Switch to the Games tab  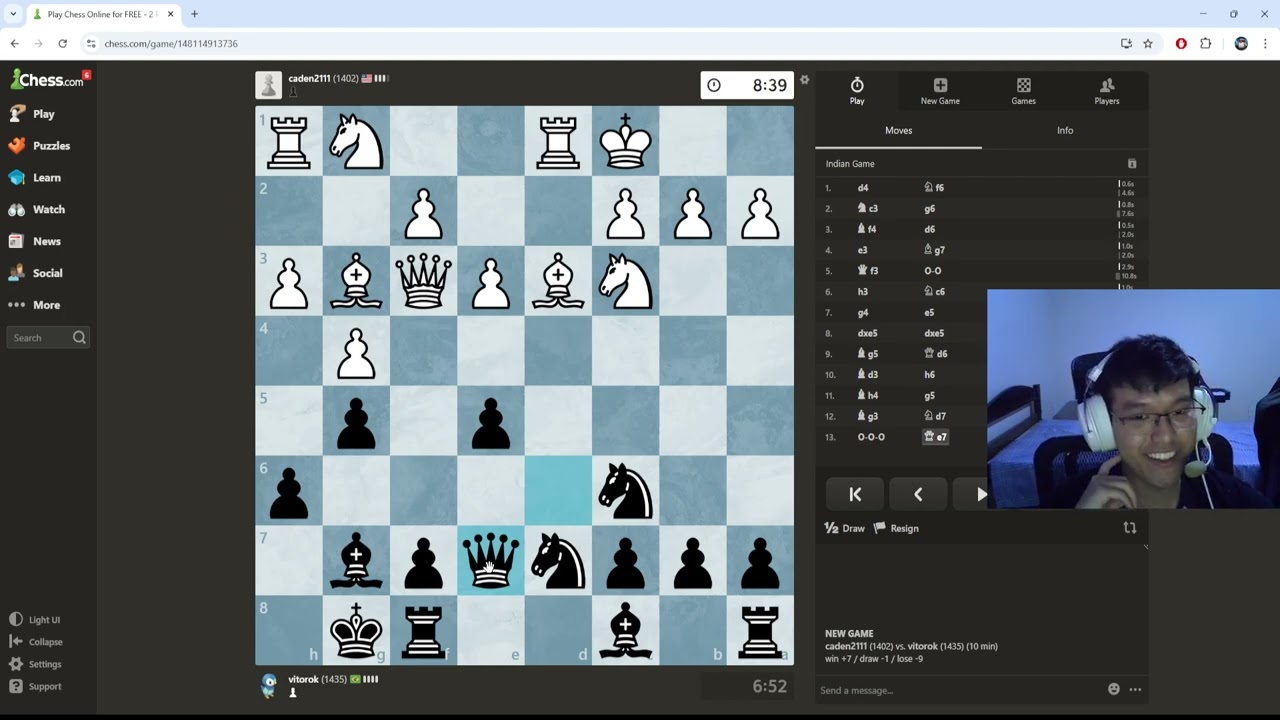(1023, 91)
